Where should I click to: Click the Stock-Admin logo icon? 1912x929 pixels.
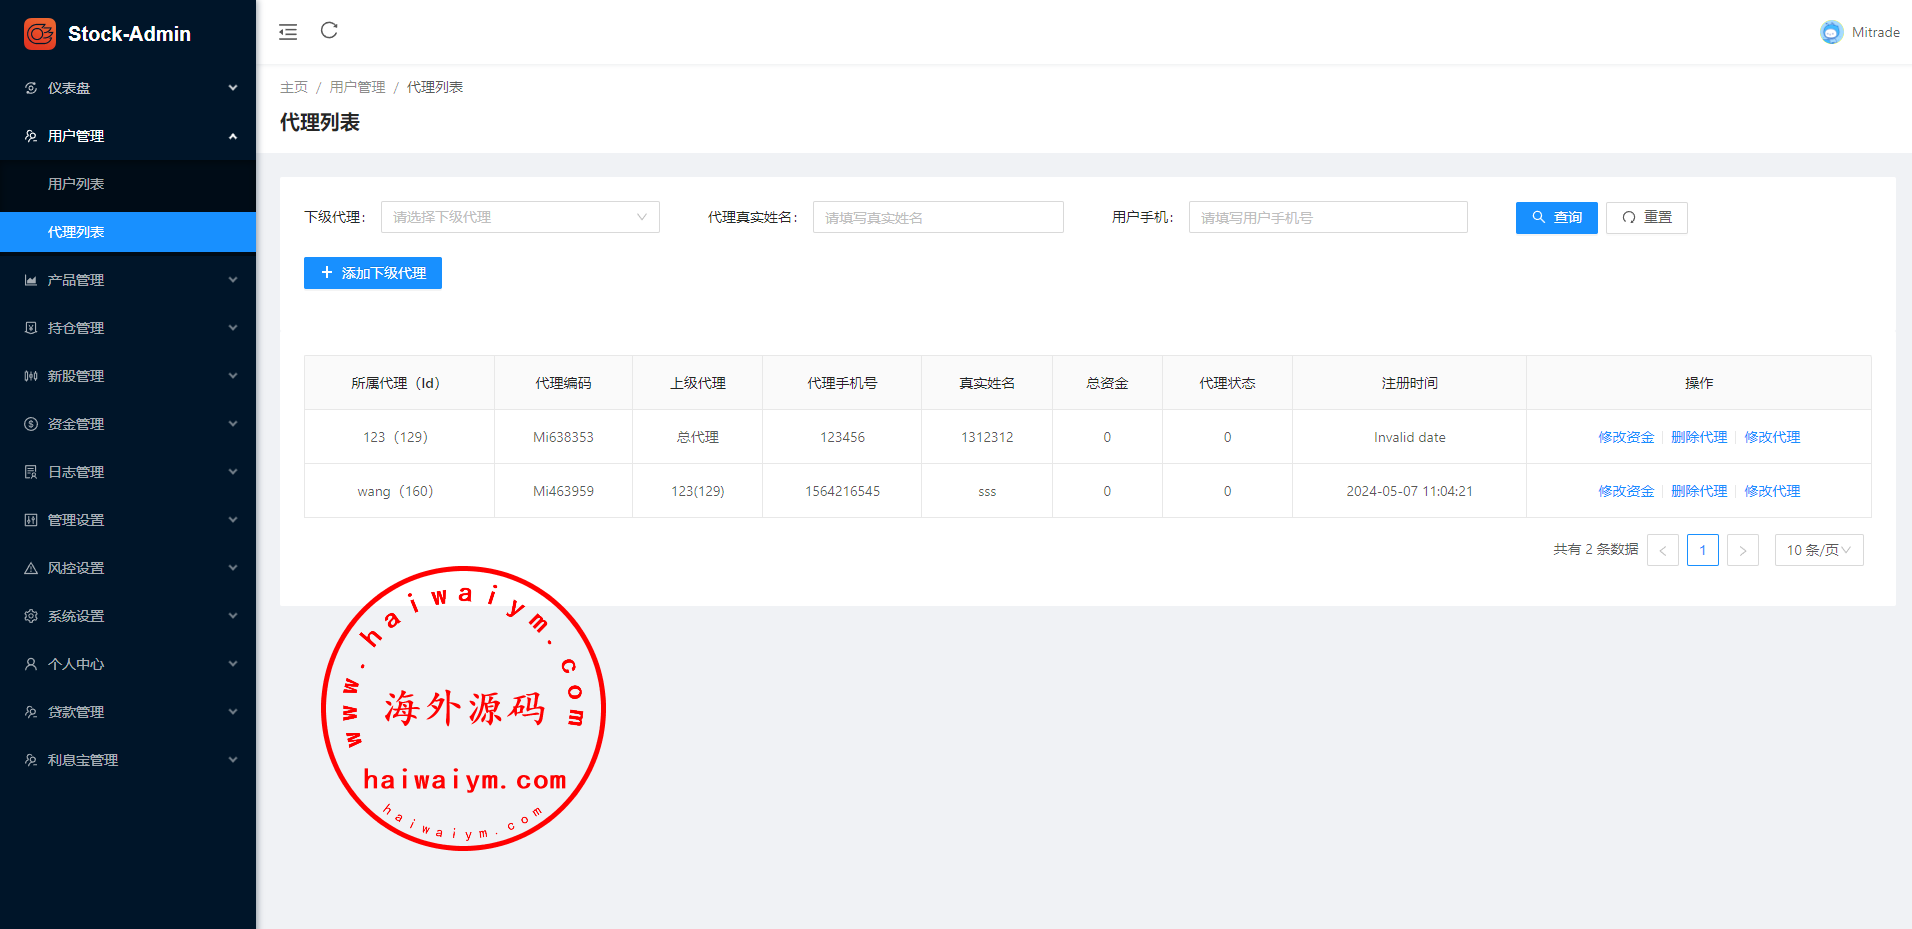coord(40,34)
